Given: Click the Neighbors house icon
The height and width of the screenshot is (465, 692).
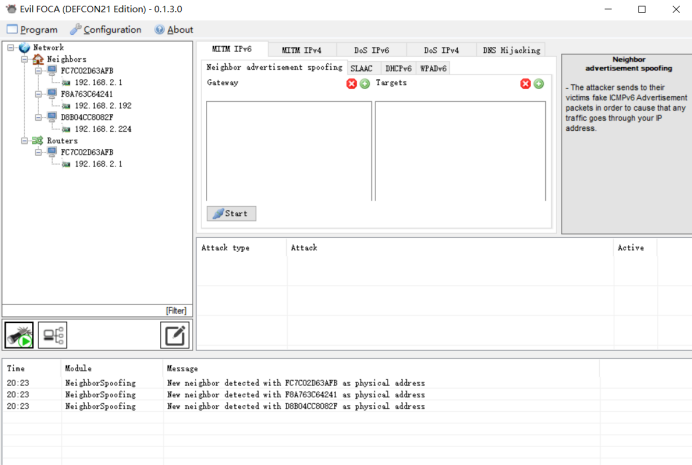Looking at the screenshot, I should [38, 59].
